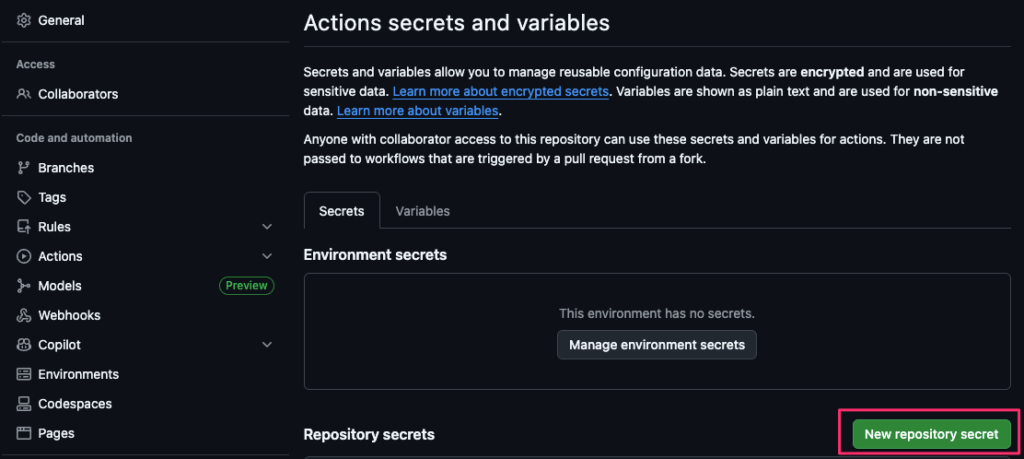The image size is (1024, 459).
Task: Switch to the Variables tab
Action: tap(423, 211)
